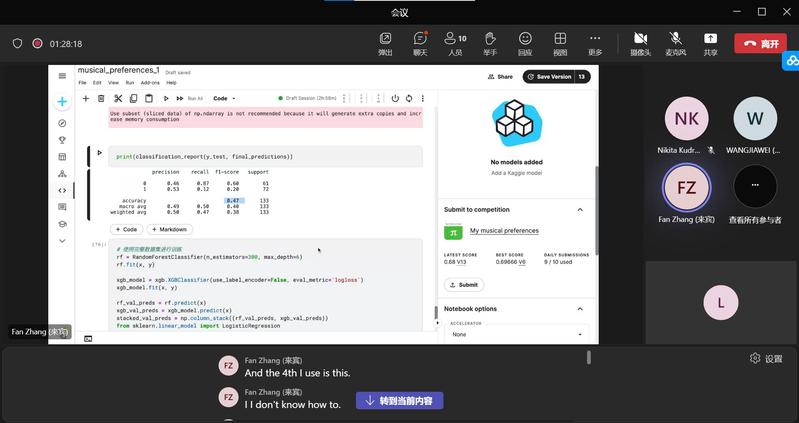
Task: Open the Accelerator dropdown set to None
Action: (x=515, y=334)
